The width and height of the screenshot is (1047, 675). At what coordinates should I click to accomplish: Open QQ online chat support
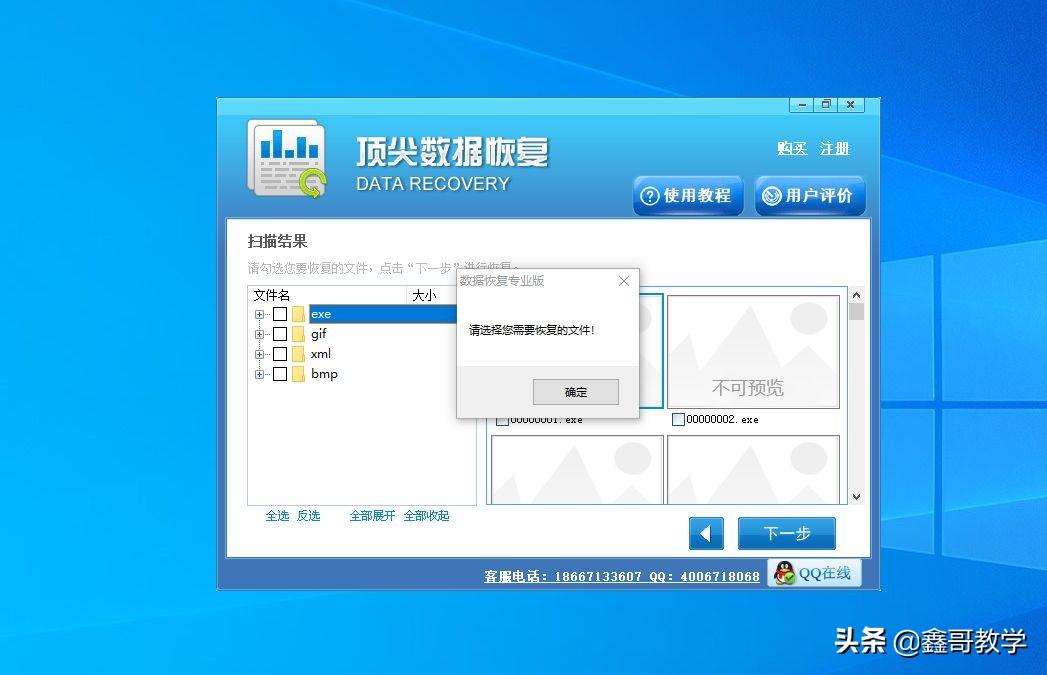[814, 574]
